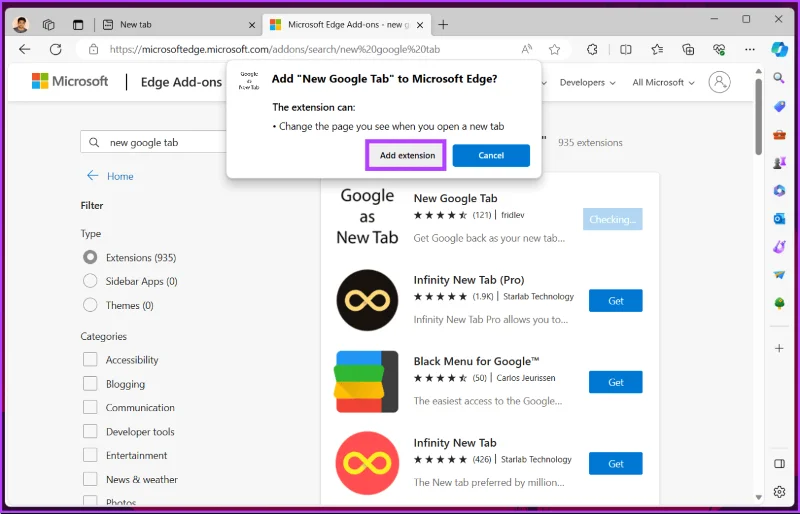Get the Infinity New Tab (Pro) extension
This screenshot has height=514, width=800.
pyautogui.click(x=615, y=301)
